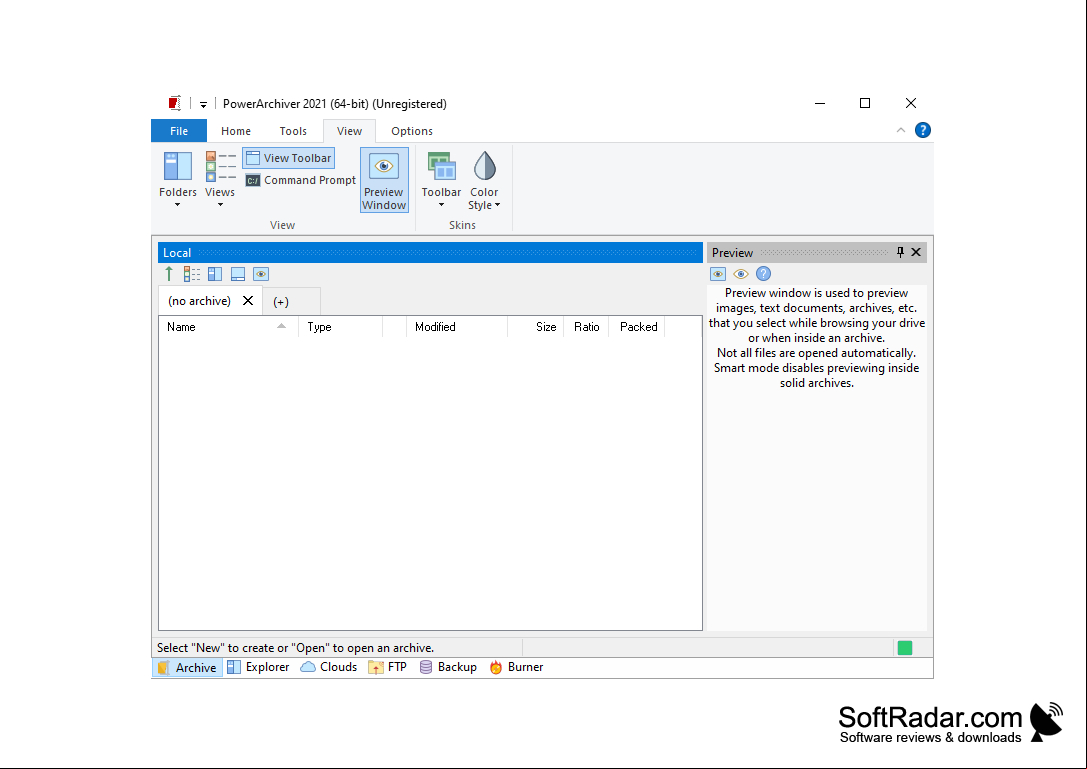
Task: Toggle the eye preview icon in Local toolbar
Action: point(261,274)
